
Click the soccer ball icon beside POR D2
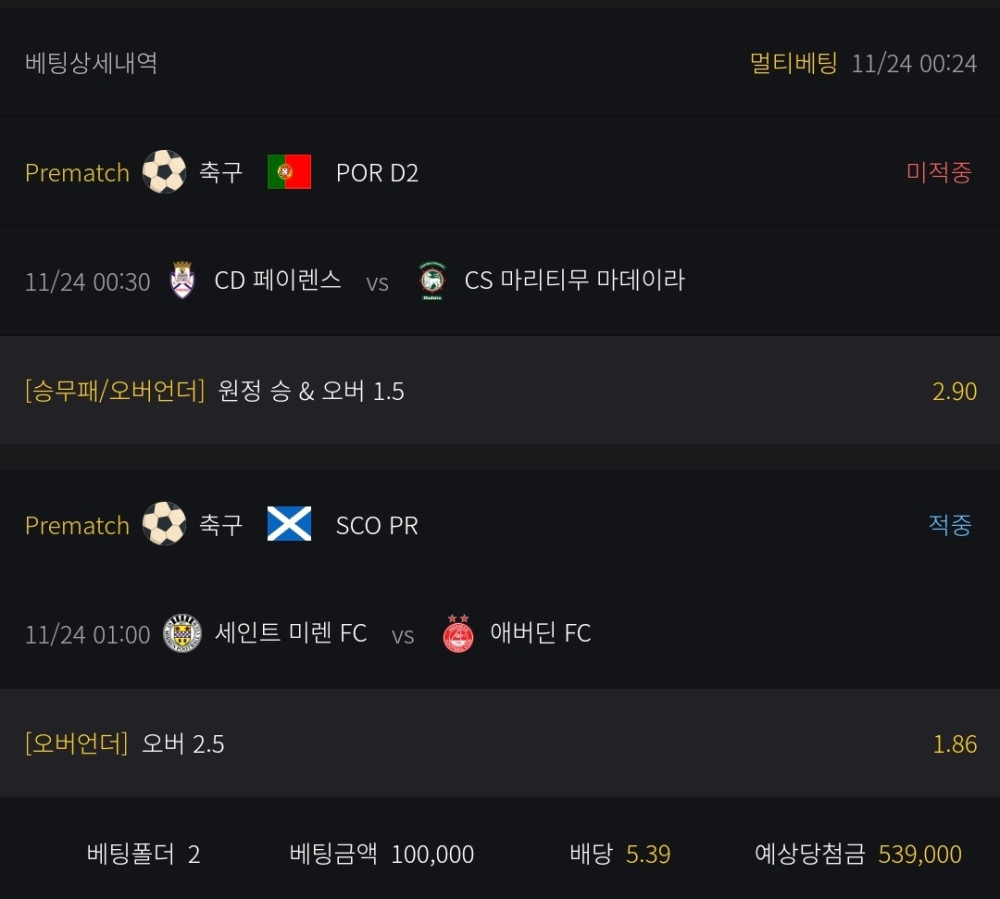pyautogui.click(x=164, y=172)
